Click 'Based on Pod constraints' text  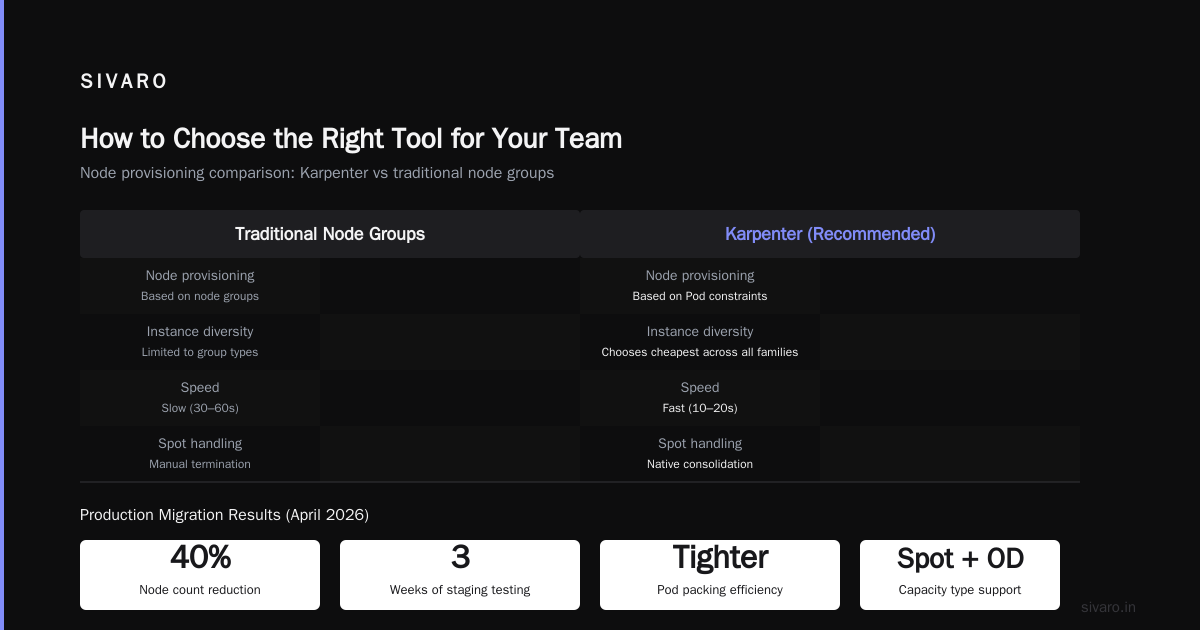(700, 296)
